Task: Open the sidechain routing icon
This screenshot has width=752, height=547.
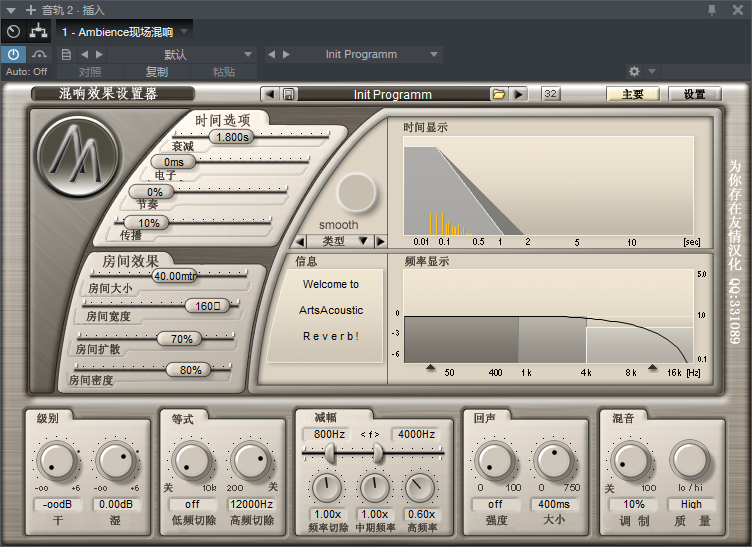Action: [x=38, y=32]
